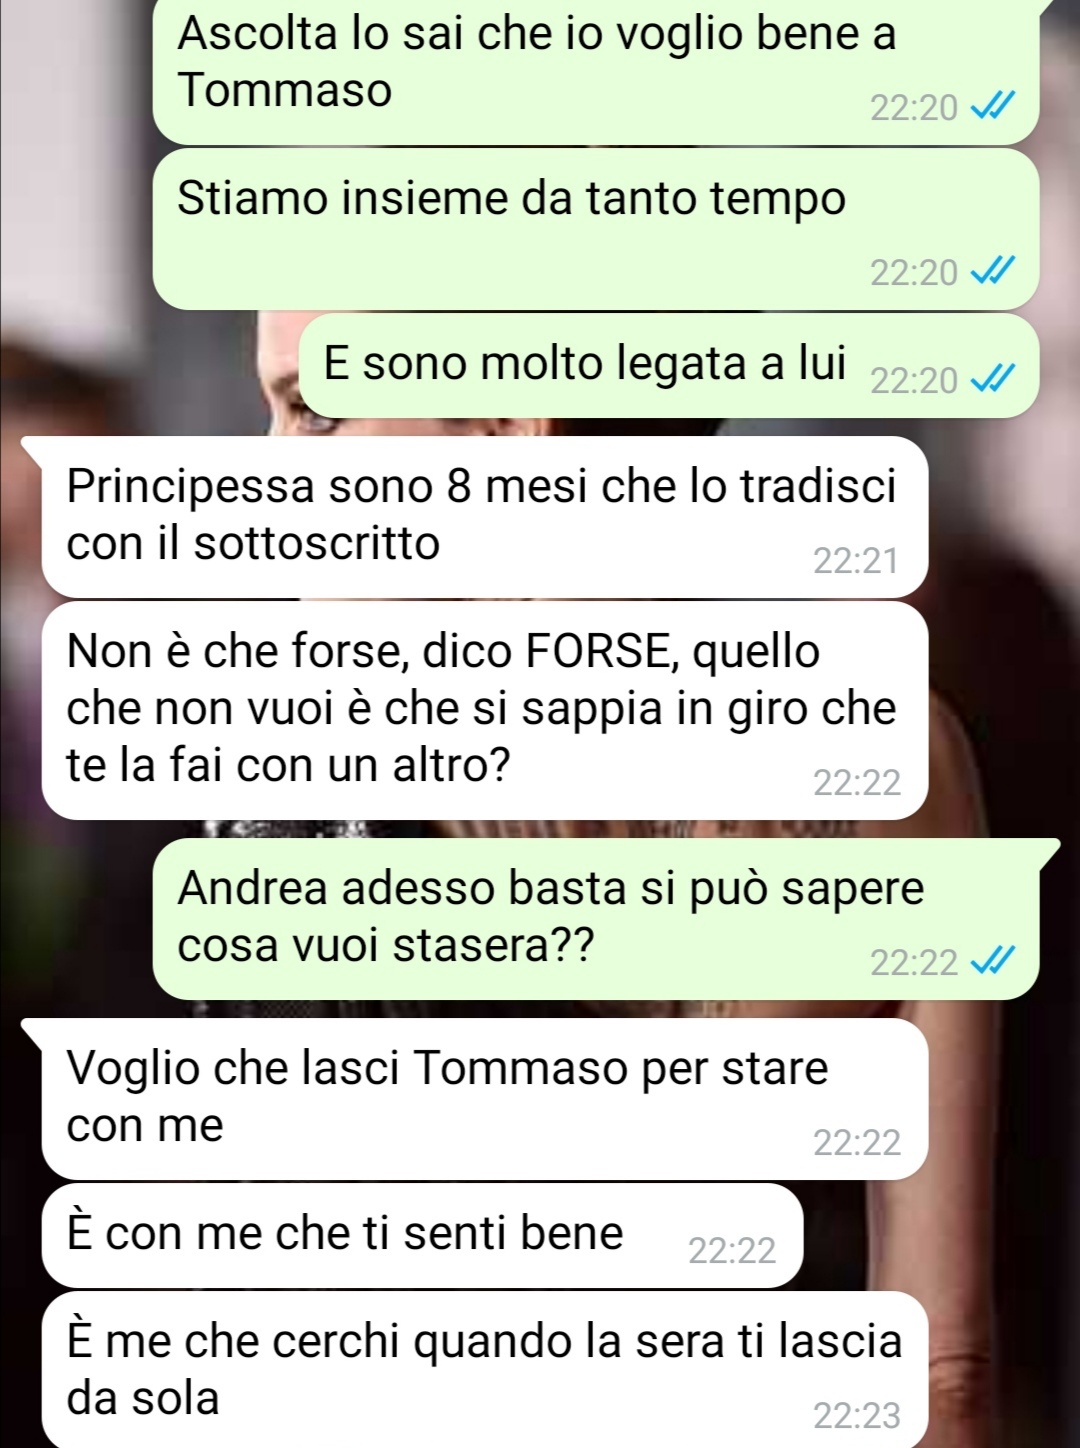1080x1448 pixels.
Task: Tap double ticks on 'Stiamo insieme' message
Action: pos(993,271)
